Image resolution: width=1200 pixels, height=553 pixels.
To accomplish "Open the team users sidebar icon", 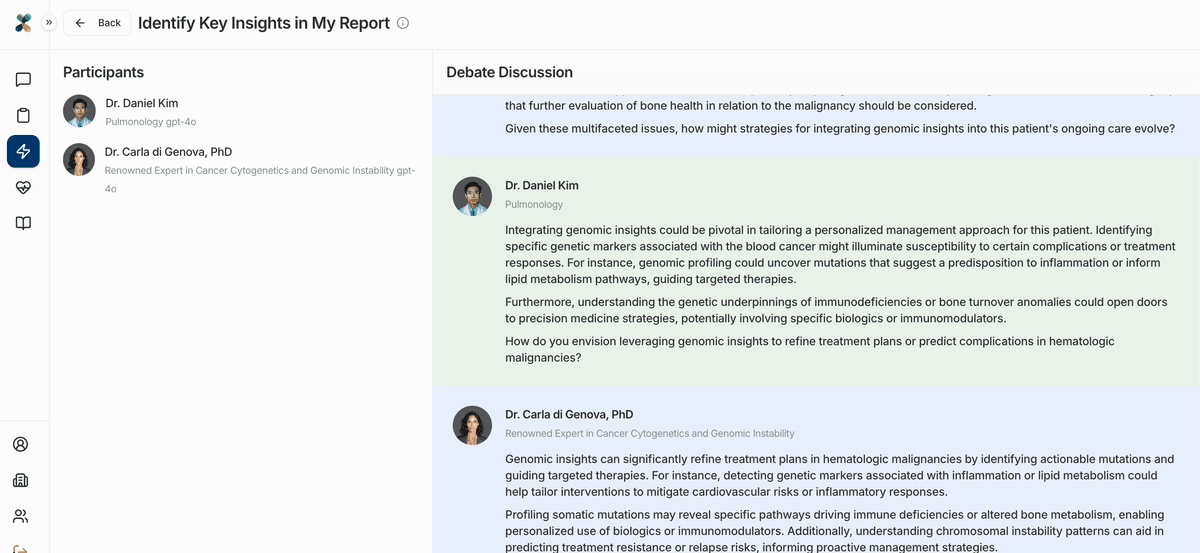I will pos(20,516).
